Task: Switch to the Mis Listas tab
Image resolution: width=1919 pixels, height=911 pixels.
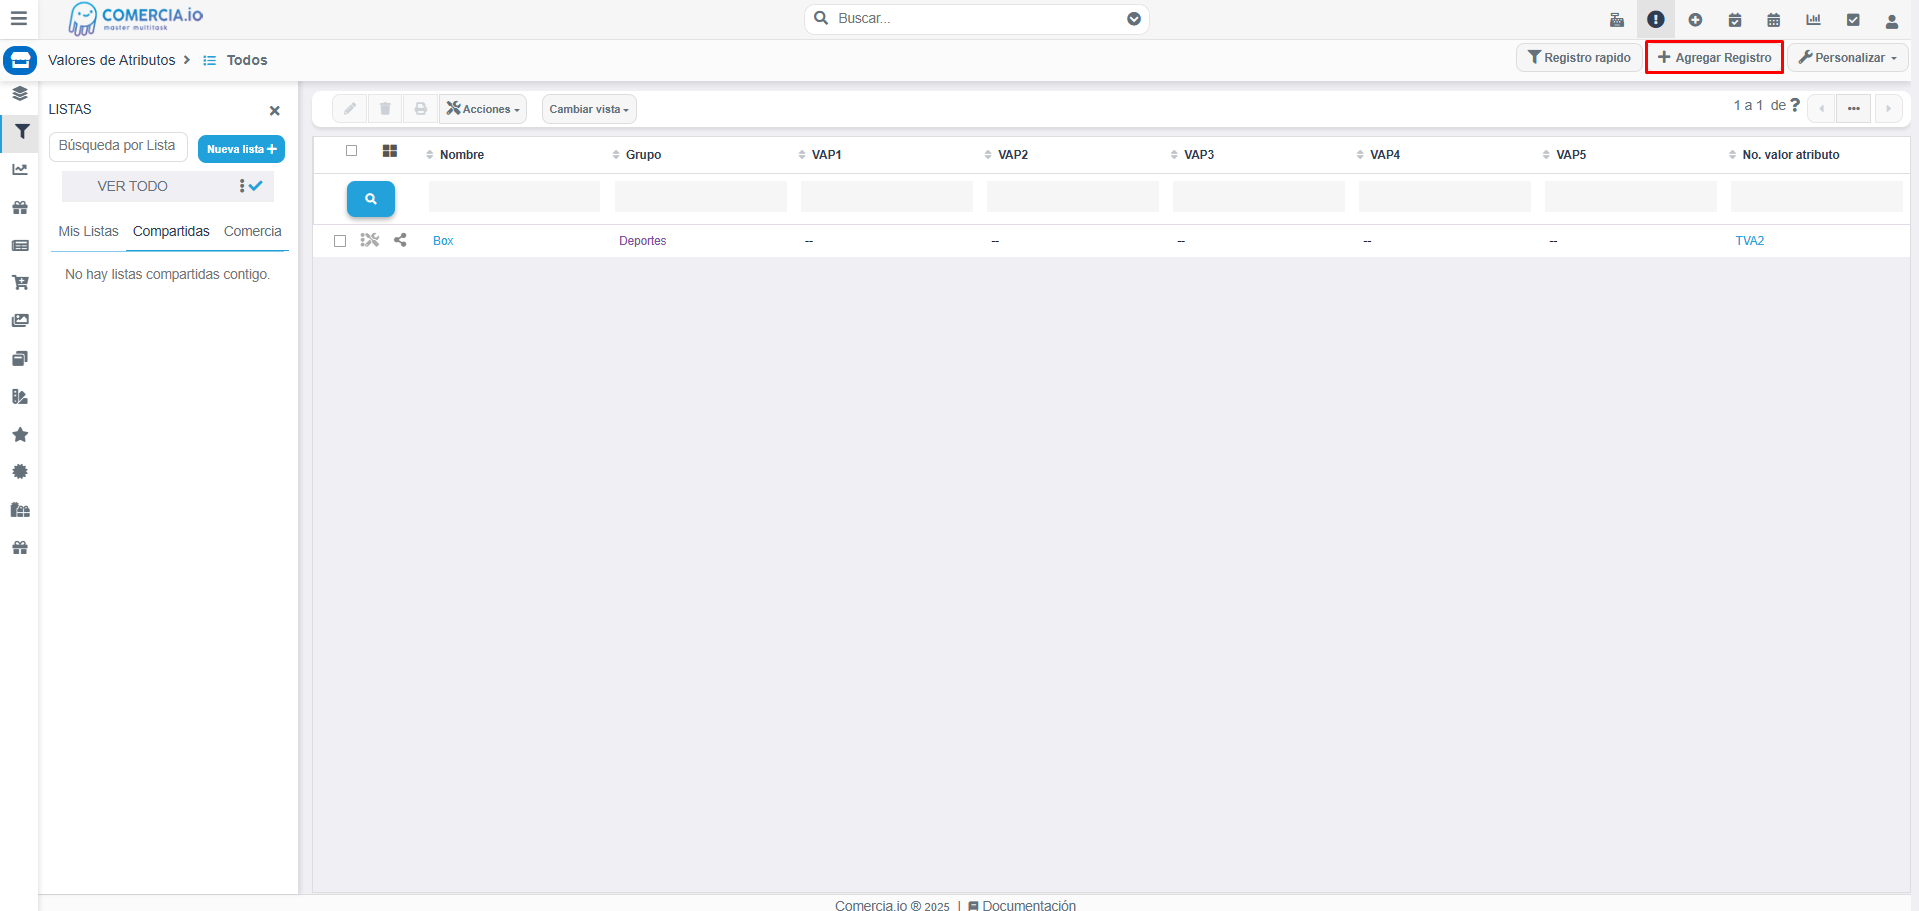Action: point(88,231)
